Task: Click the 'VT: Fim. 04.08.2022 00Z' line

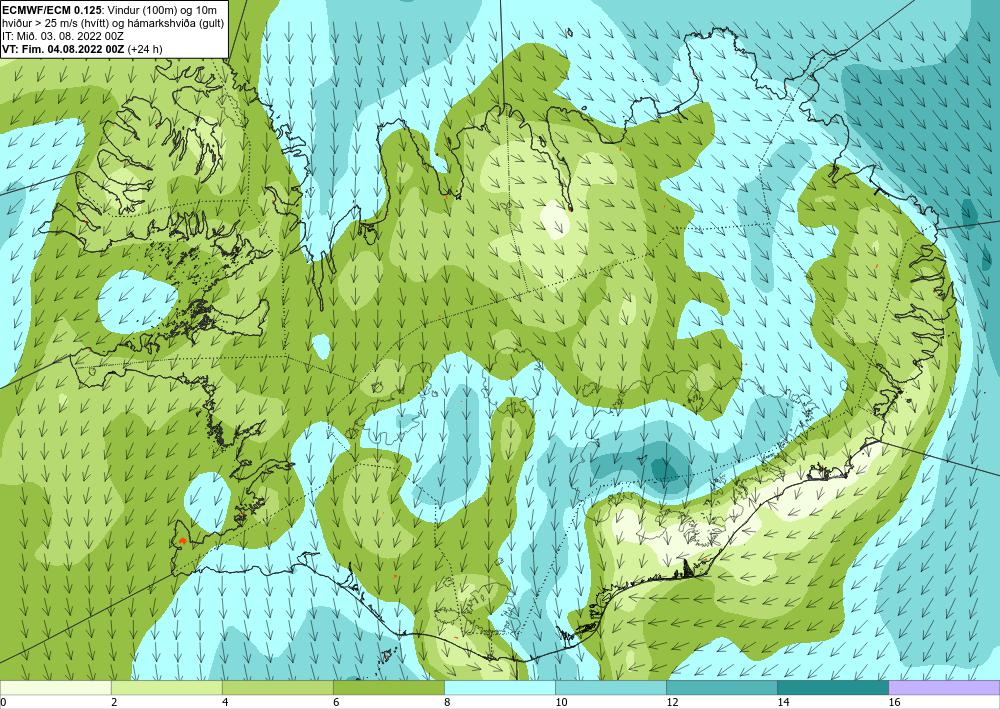Action: point(64,49)
